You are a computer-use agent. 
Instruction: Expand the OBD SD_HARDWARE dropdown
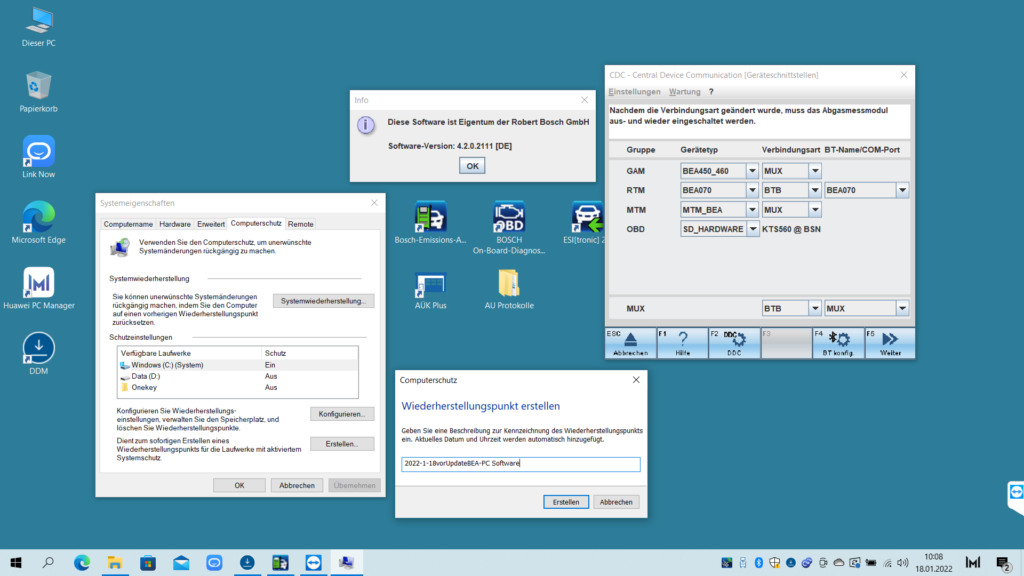click(x=752, y=229)
